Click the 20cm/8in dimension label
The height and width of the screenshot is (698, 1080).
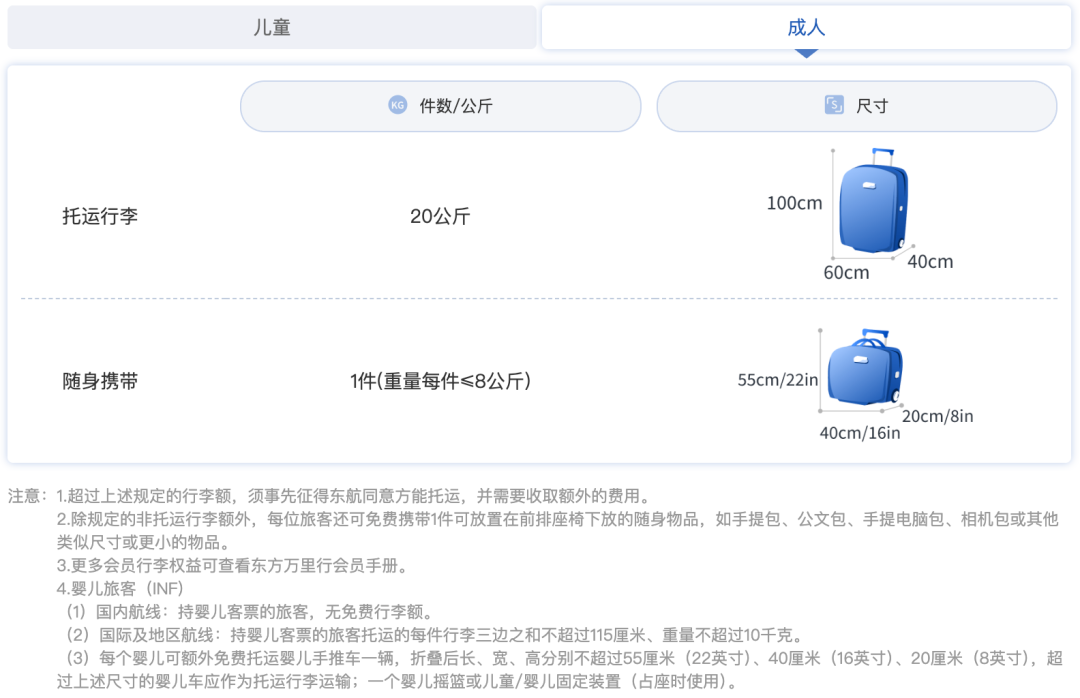[937, 416]
